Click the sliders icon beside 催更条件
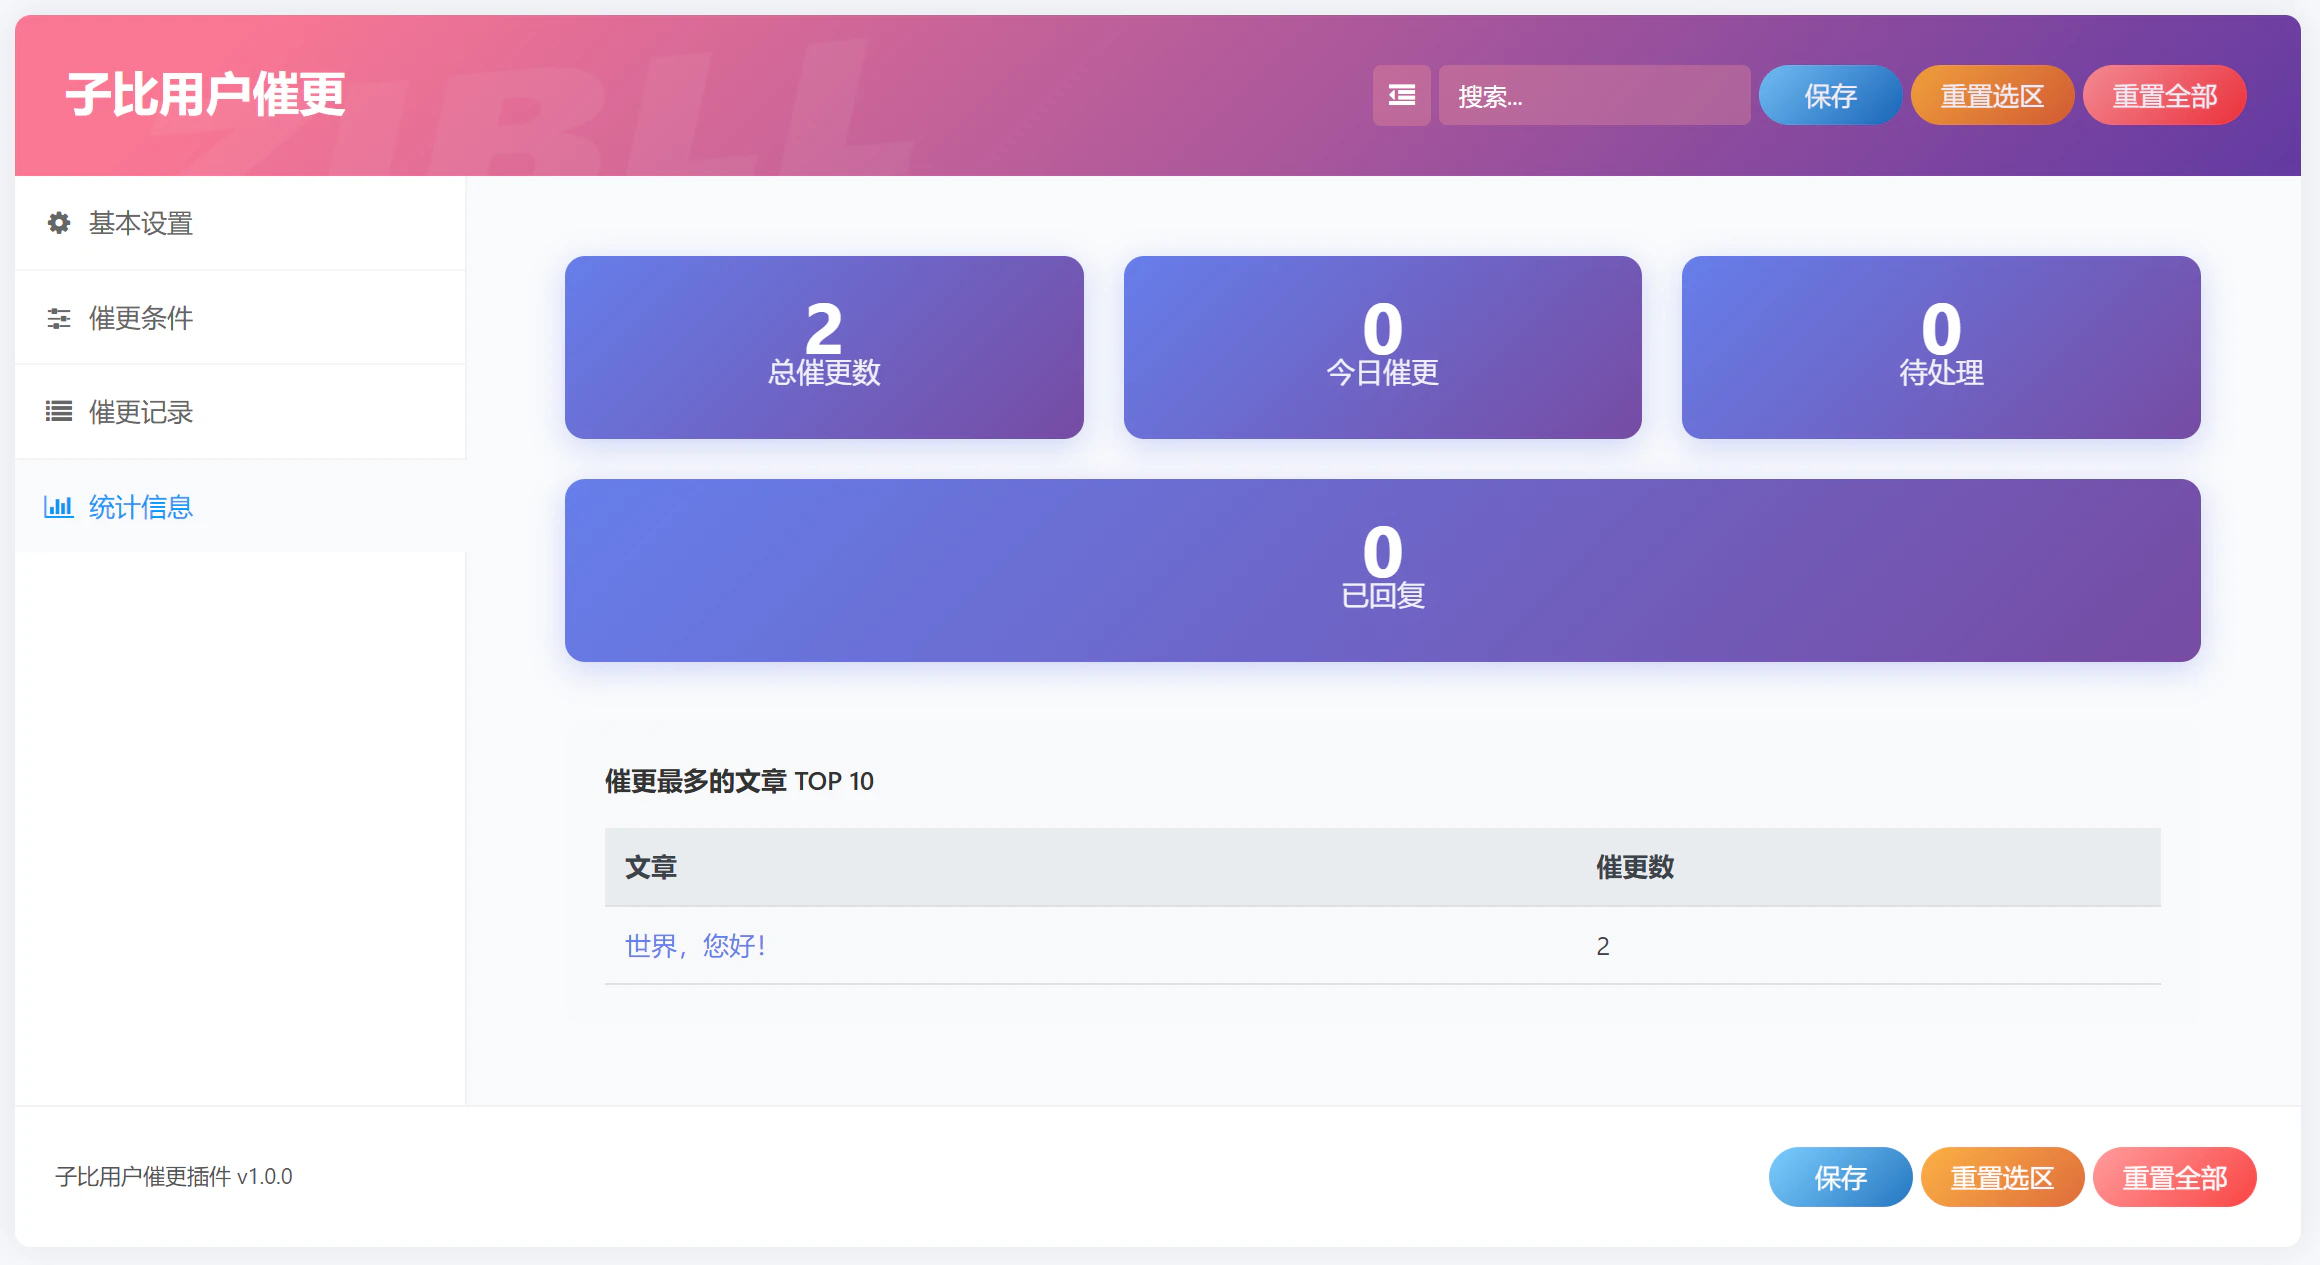The width and height of the screenshot is (2320, 1265). 59,318
